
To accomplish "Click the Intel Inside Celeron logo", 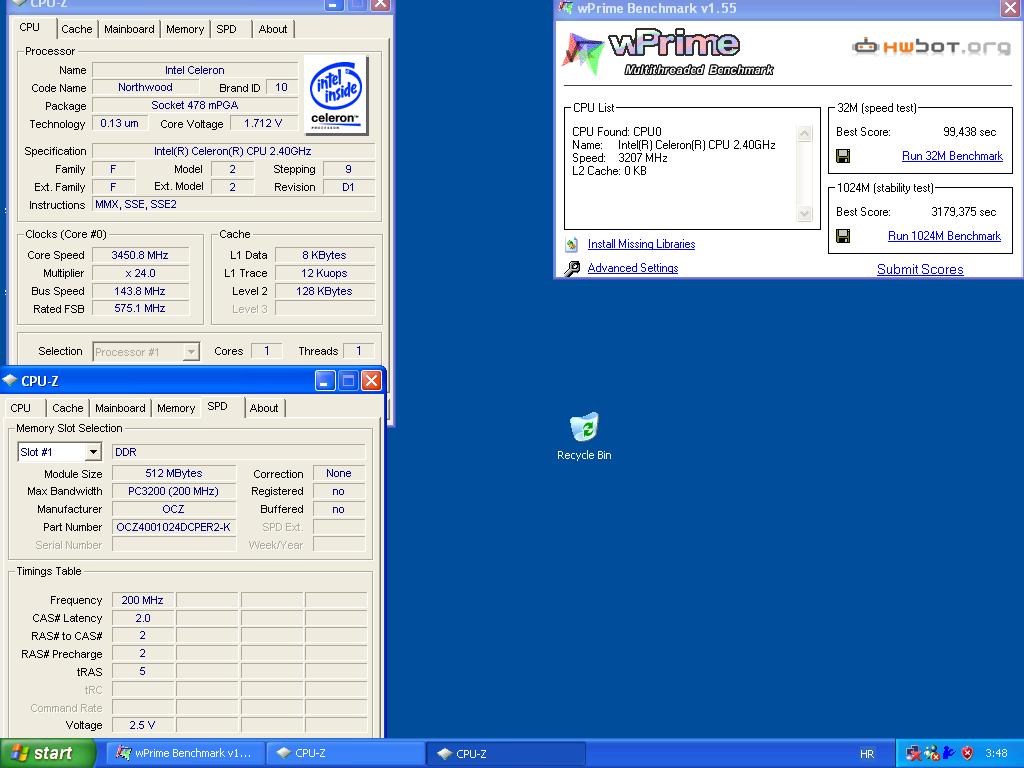I will 336,95.
